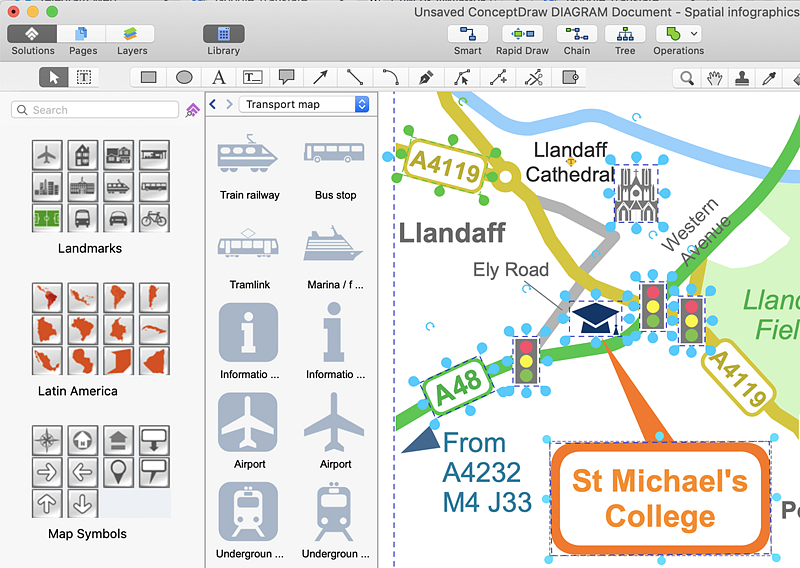Select the Zoom magnifier tool

pyautogui.click(x=687, y=78)
